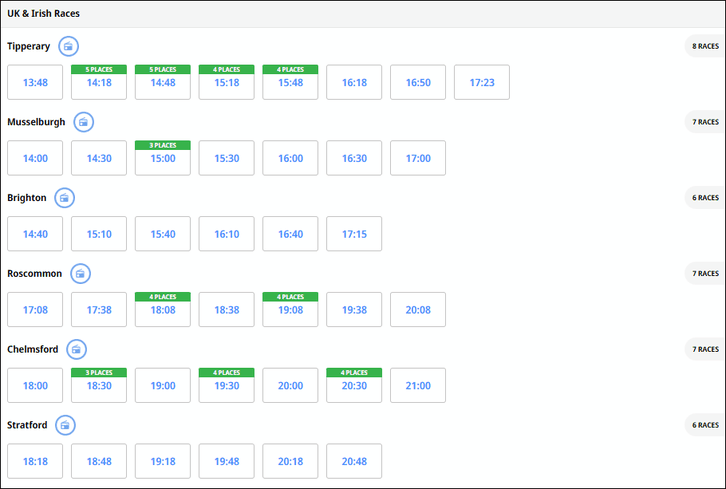Click the Stratford meeting name
726x489 pixels.
27,425
